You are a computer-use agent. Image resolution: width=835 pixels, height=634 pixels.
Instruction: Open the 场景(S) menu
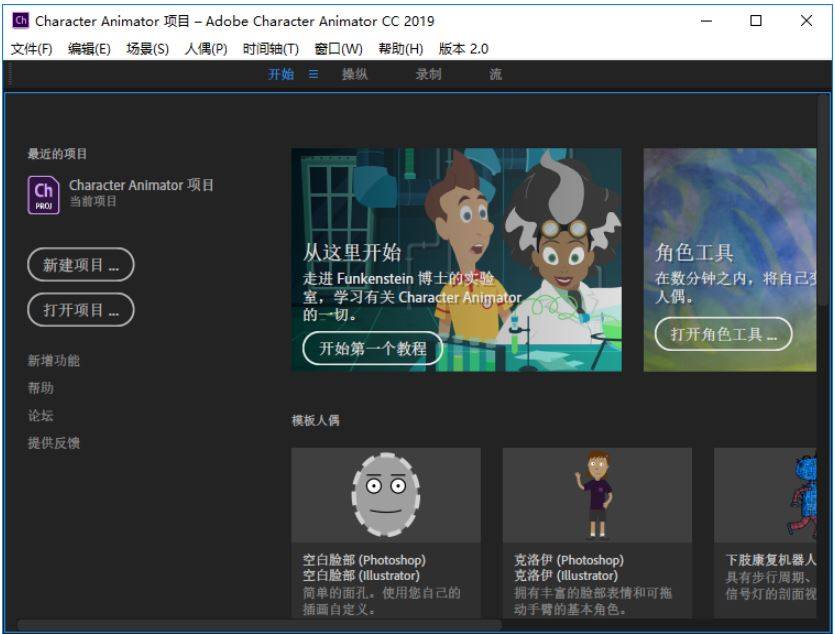(148, 49)
